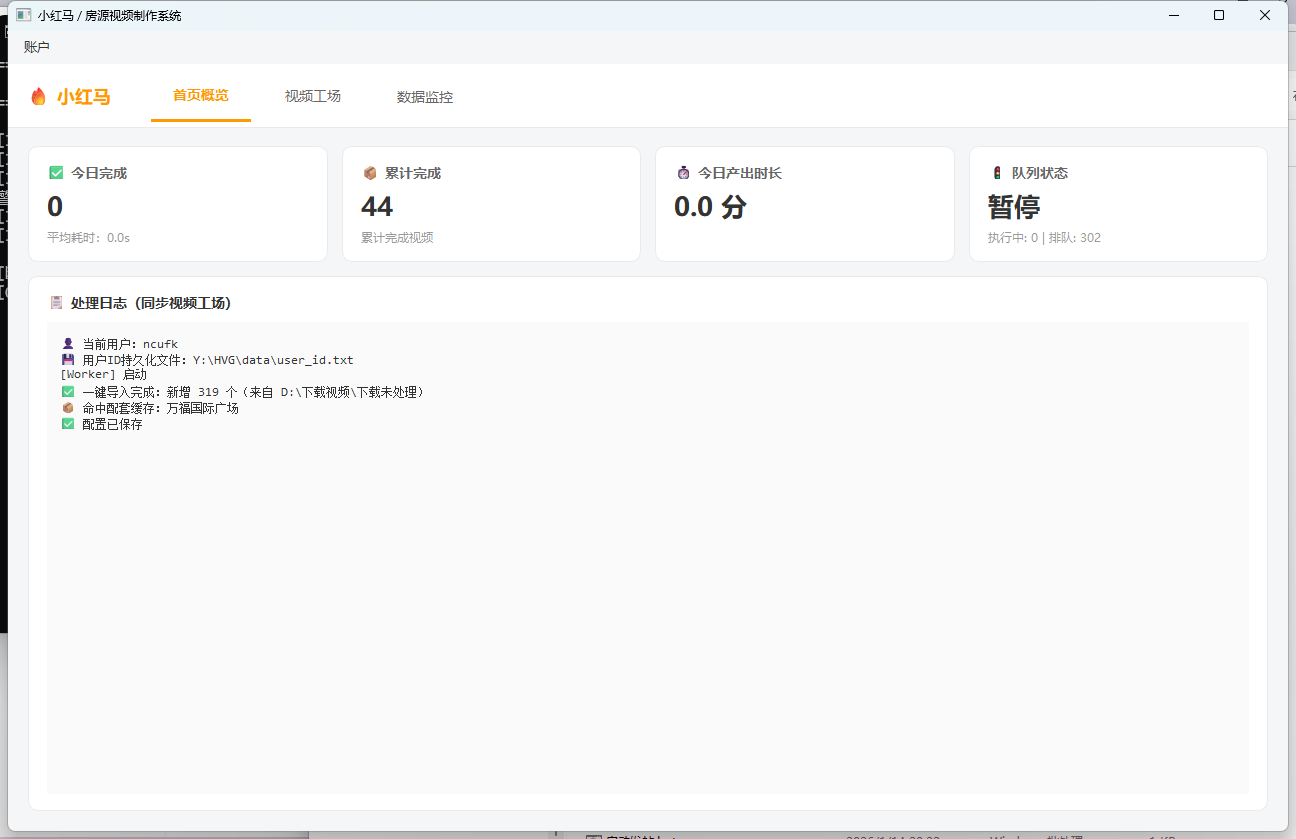
Task: Click the user silhouette icon before 当前用户
Action: (x=68, y=344)
